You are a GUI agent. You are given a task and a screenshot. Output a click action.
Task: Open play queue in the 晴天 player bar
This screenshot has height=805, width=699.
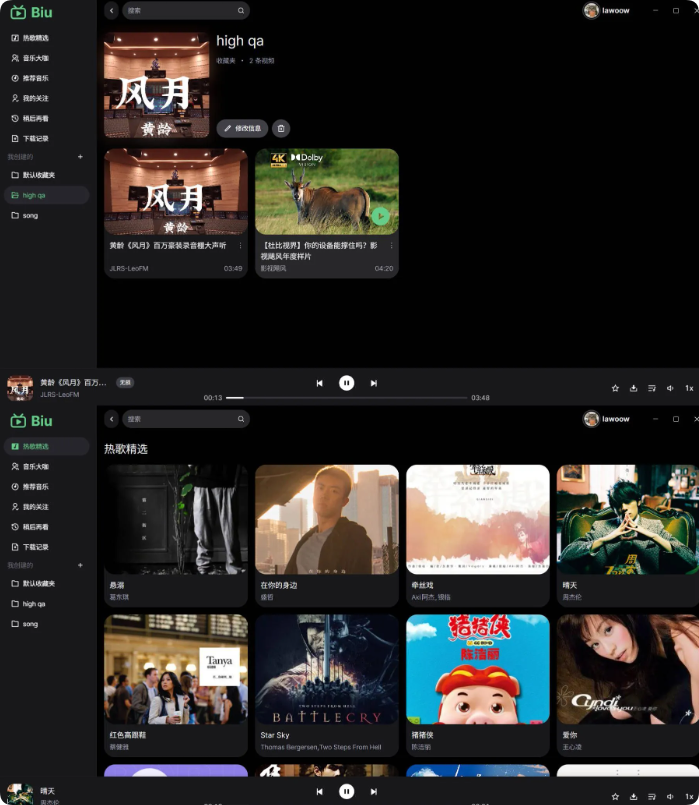click(x=652, y=797)
